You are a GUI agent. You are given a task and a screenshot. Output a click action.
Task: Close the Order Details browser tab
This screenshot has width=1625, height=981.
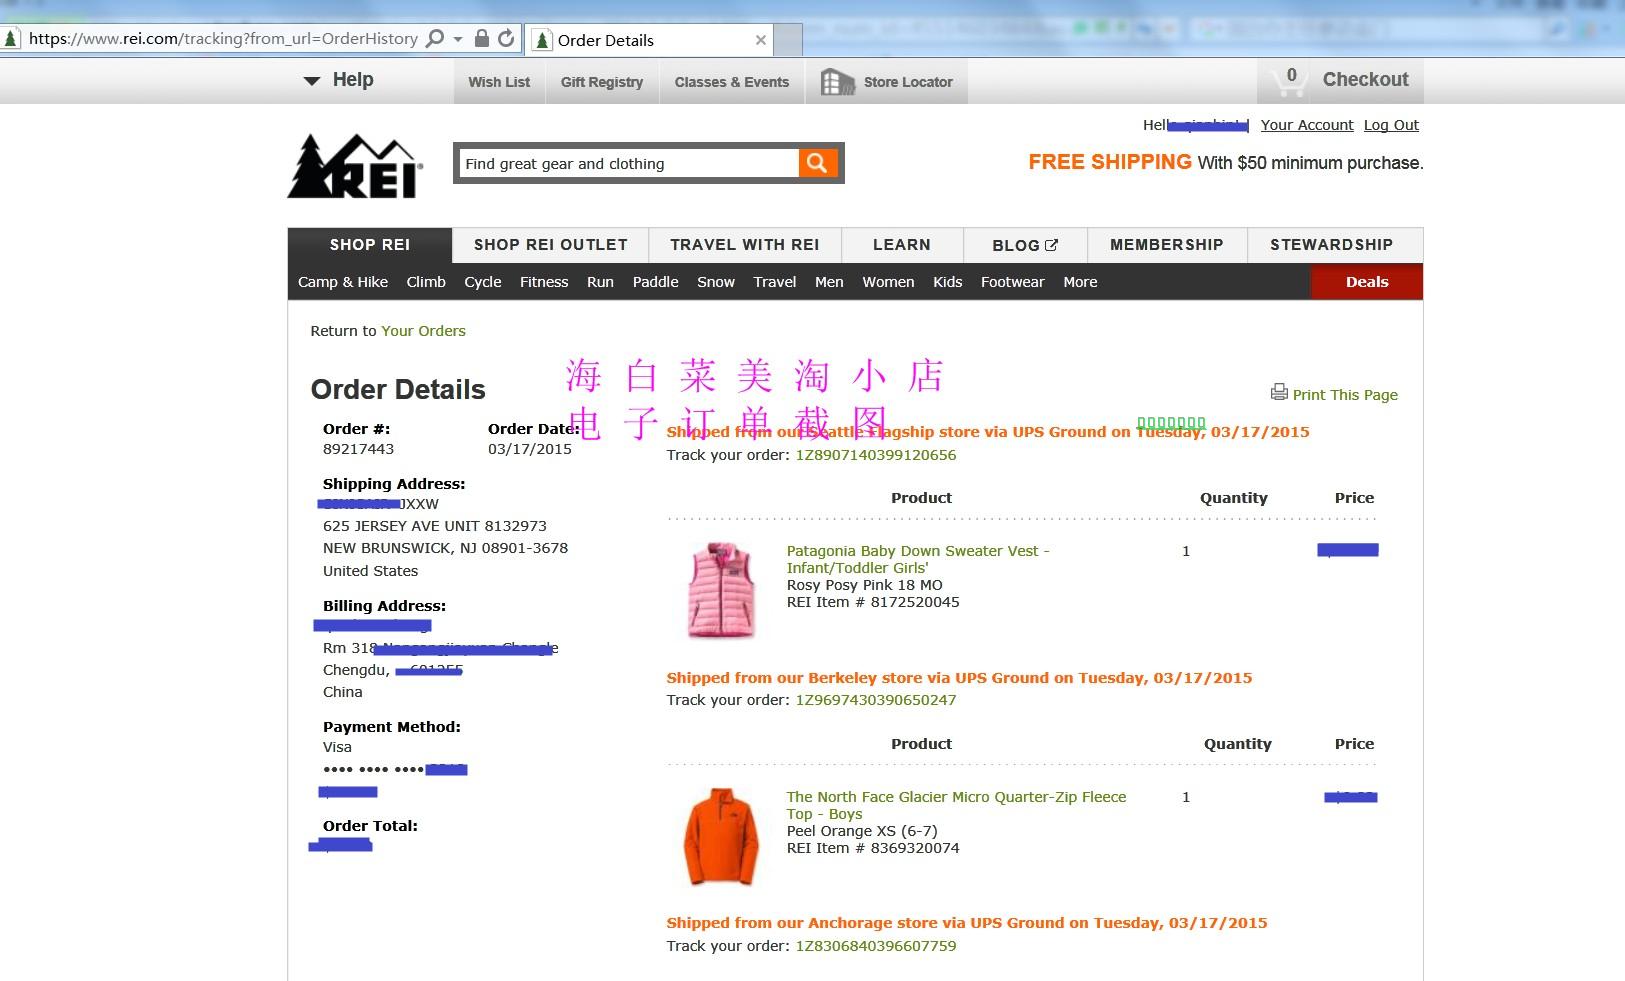[761, 40]
